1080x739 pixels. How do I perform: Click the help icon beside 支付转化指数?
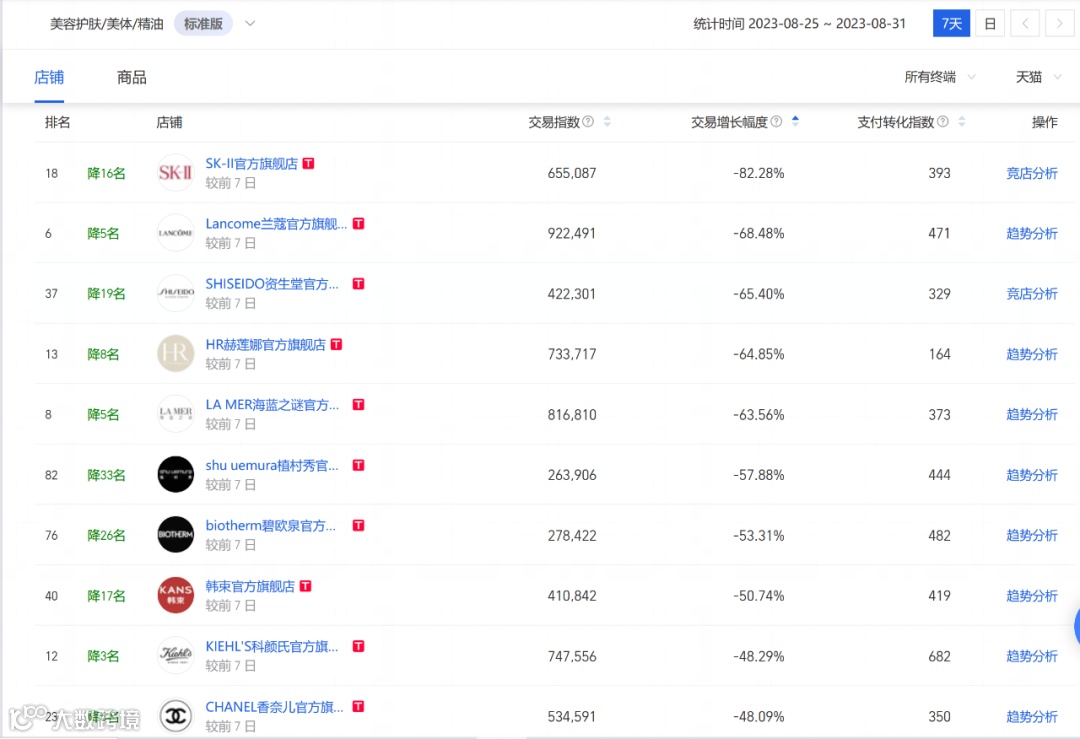[x=943, y=121]
